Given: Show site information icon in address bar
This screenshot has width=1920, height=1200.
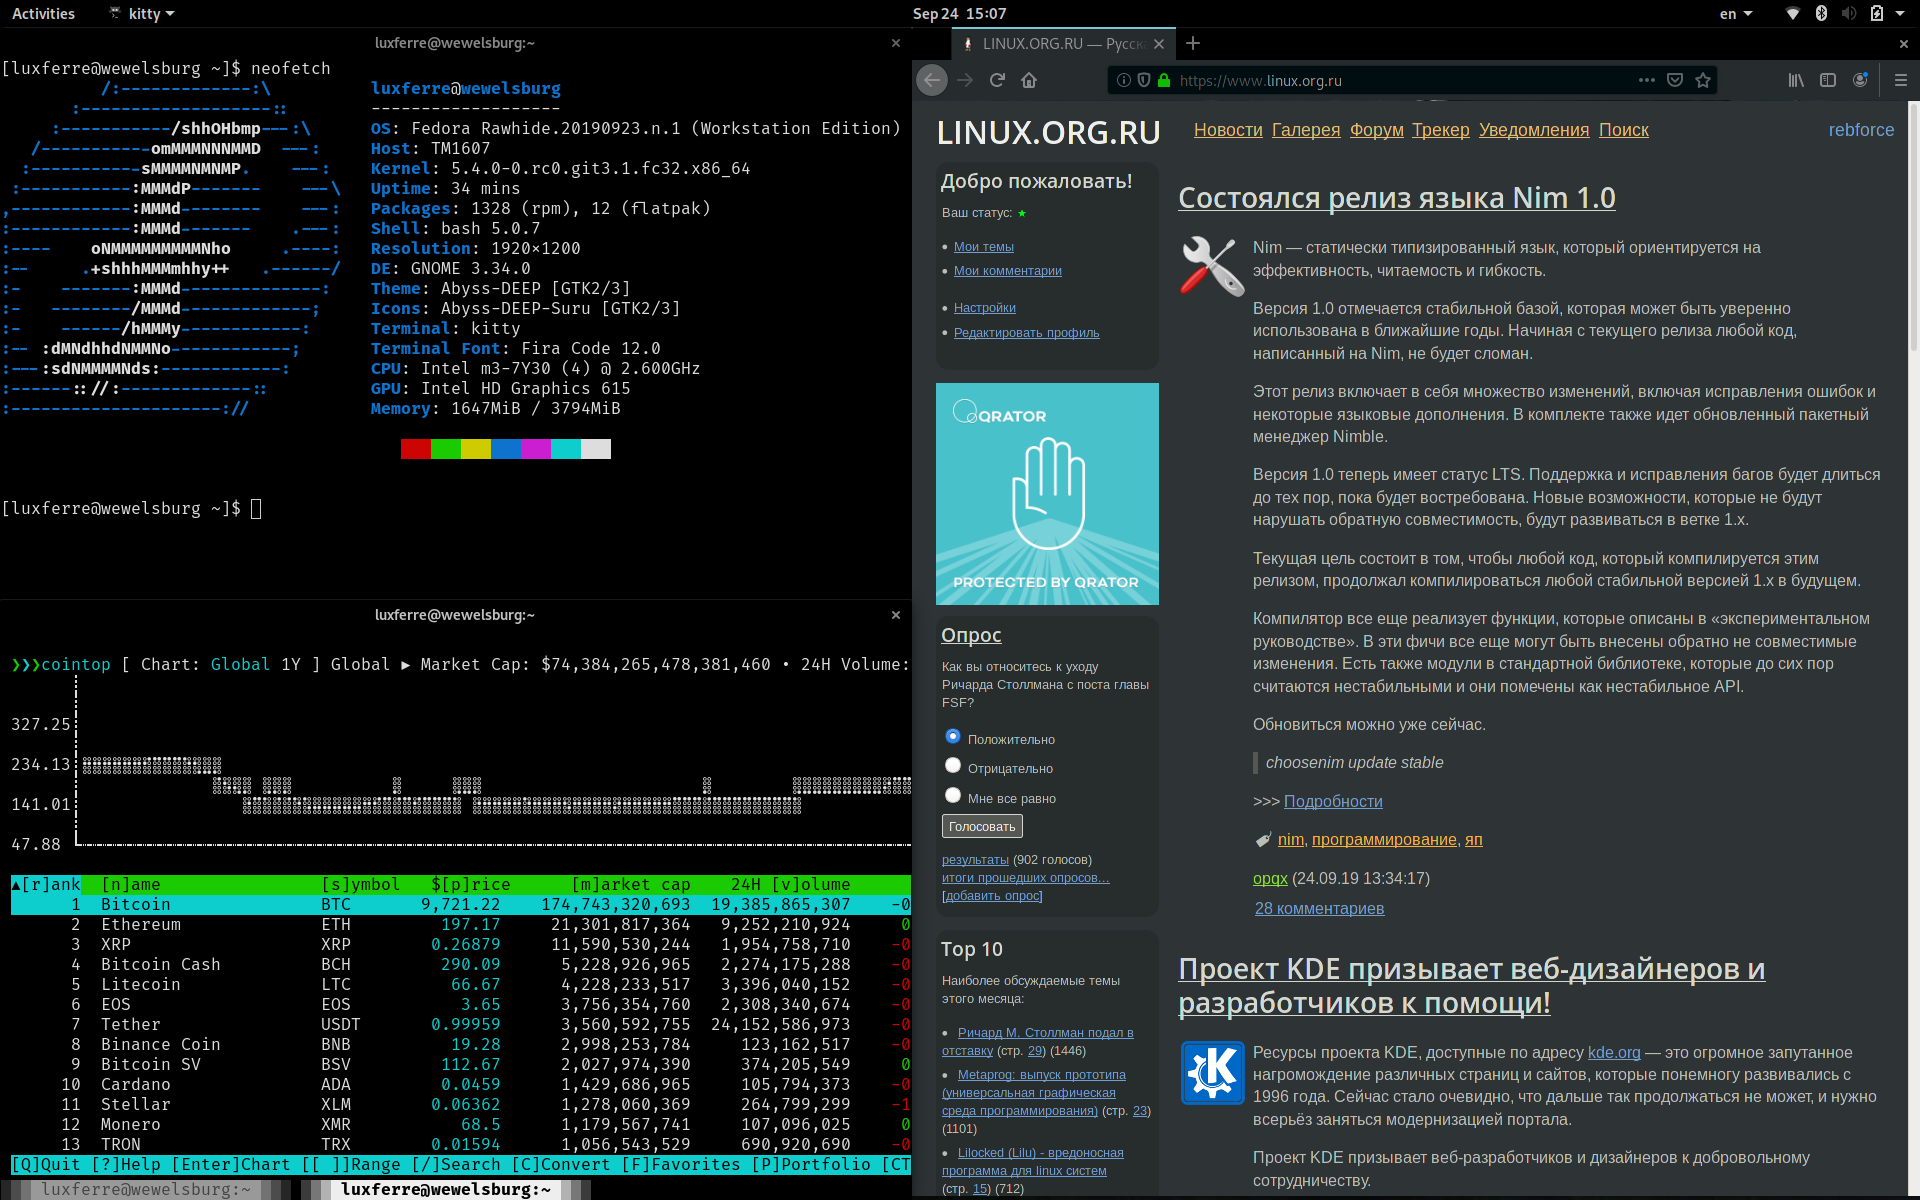Looking at the screenshot, I should point(1124,80).
